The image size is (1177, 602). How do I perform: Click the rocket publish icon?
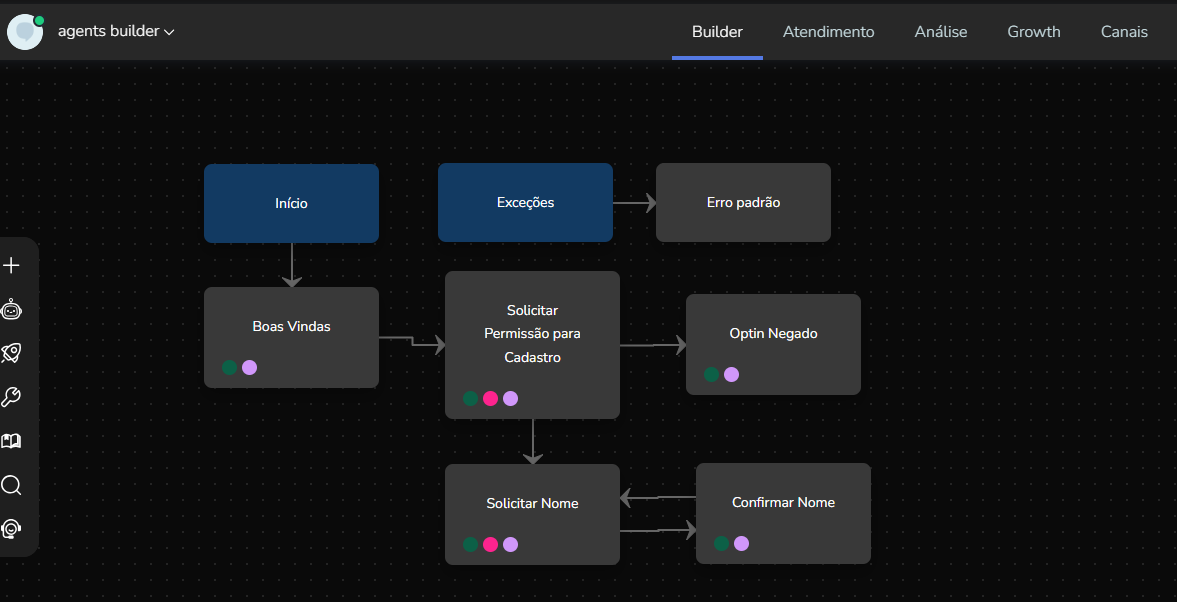click(12, 353)
